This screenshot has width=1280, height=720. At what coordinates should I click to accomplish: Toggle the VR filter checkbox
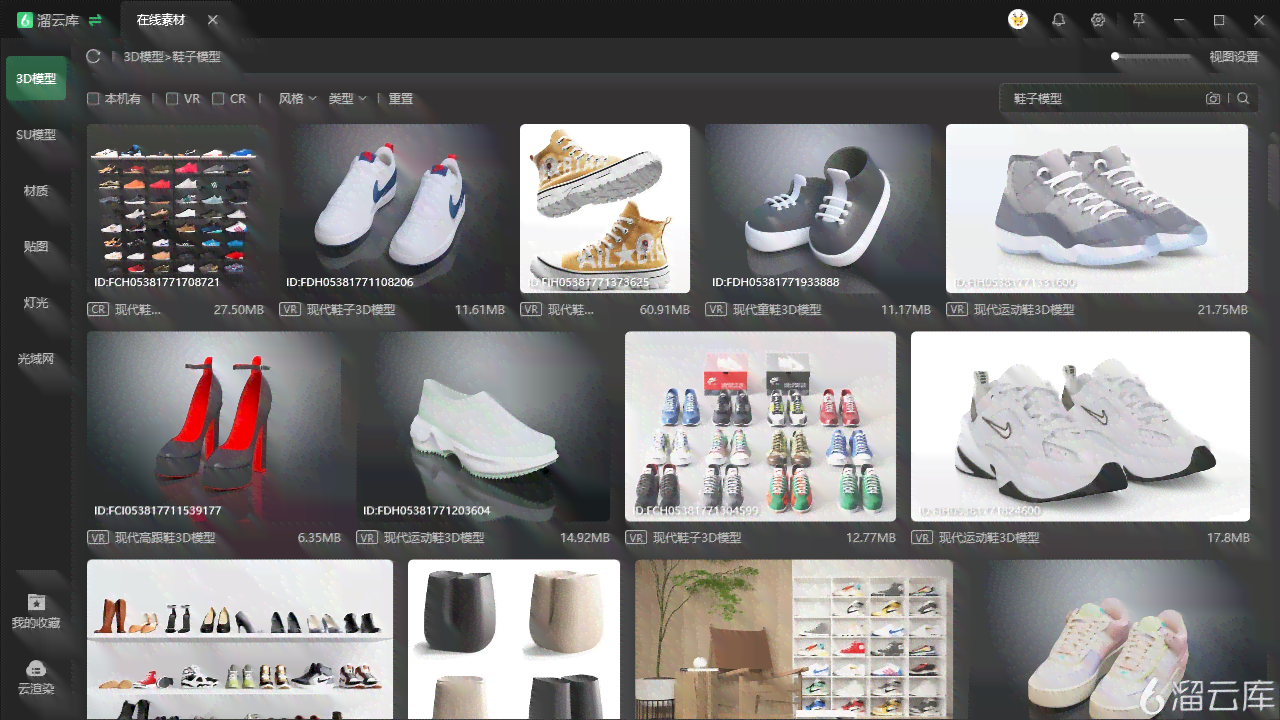point(172,99)
